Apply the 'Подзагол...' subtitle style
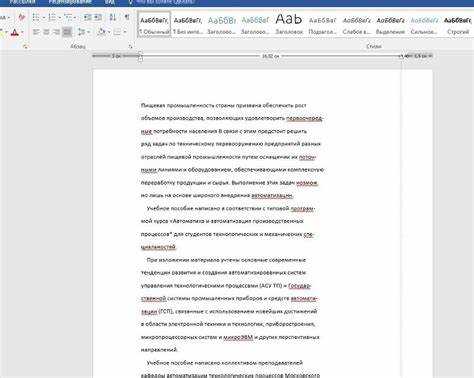This screenshot has height=378, width=474. tap(322, 25)
